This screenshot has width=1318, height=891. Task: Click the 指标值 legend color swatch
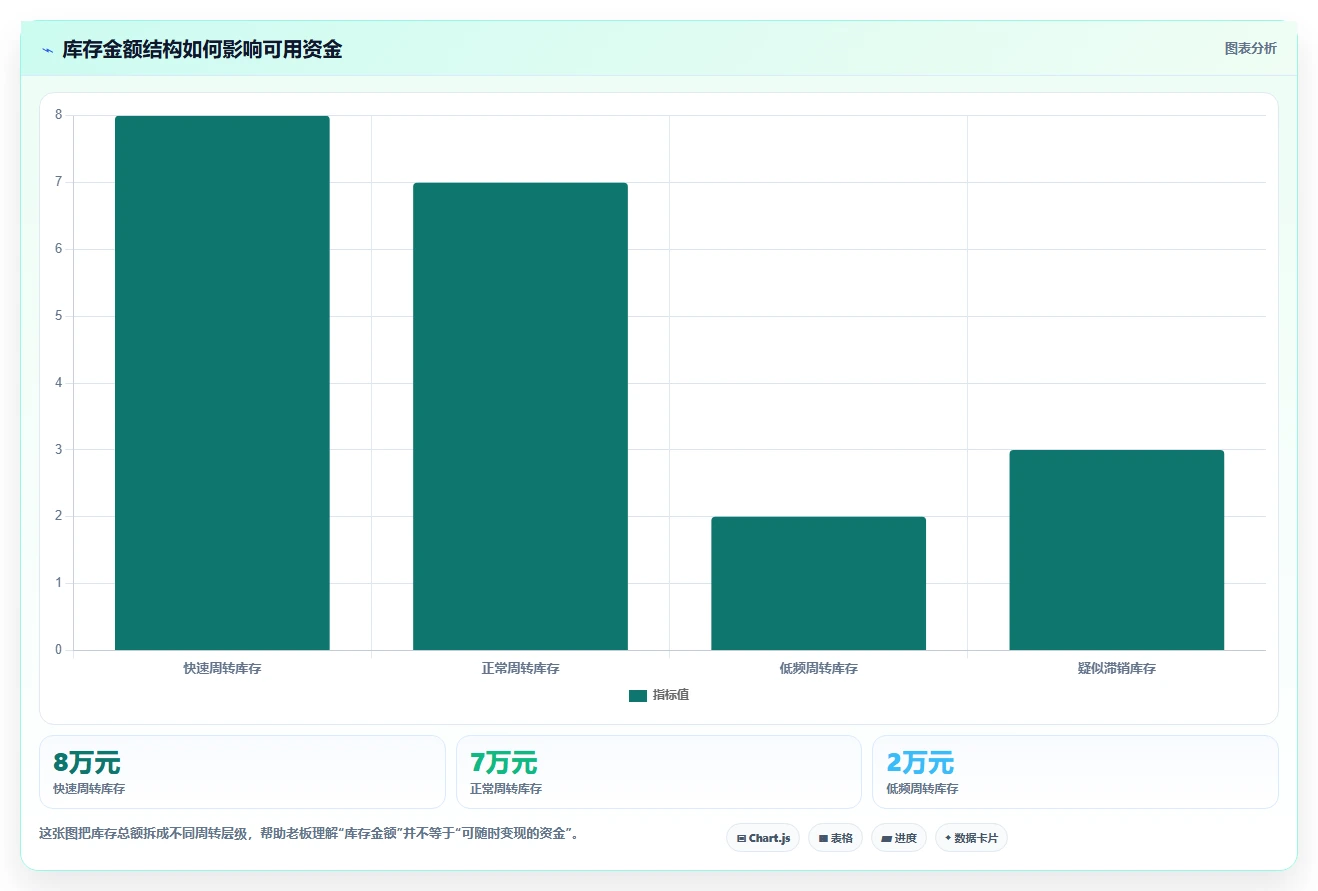click(x=638, y=696)
